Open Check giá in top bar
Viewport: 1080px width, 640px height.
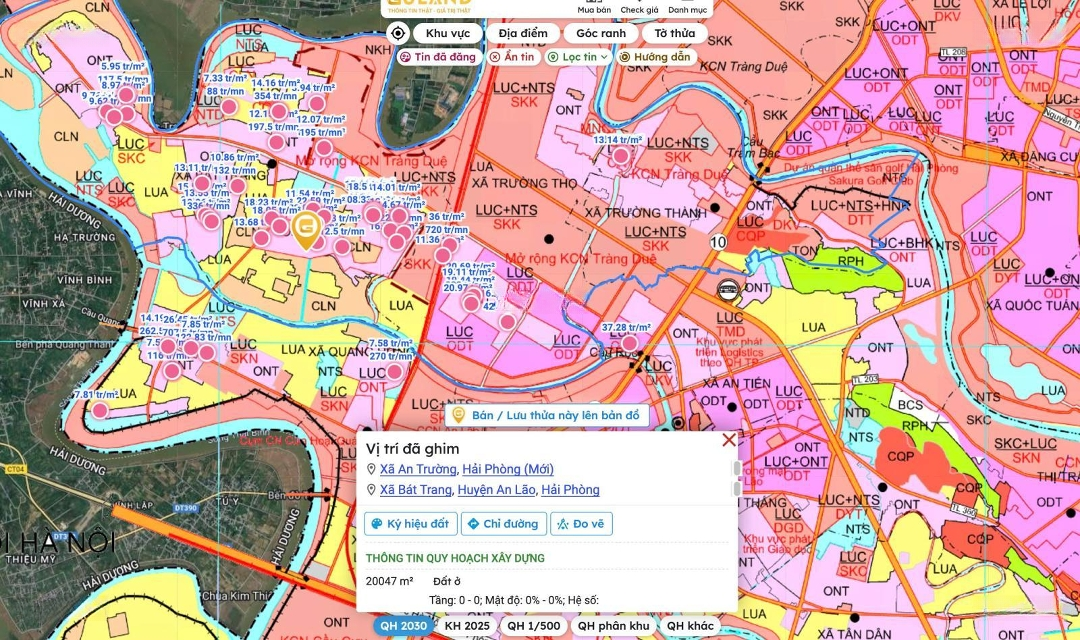coord(639,9)
